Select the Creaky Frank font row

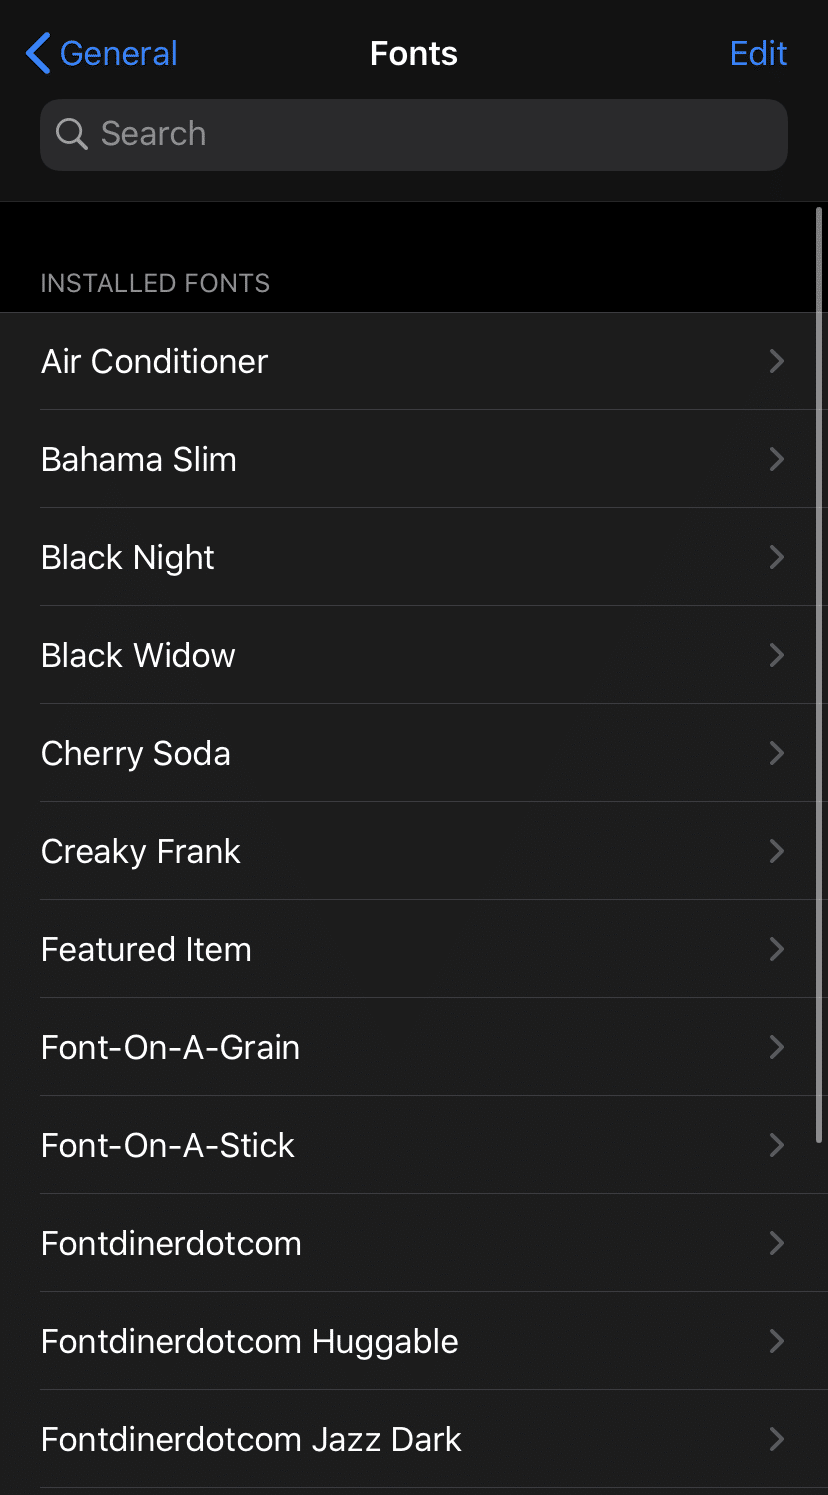coord(141,851)
